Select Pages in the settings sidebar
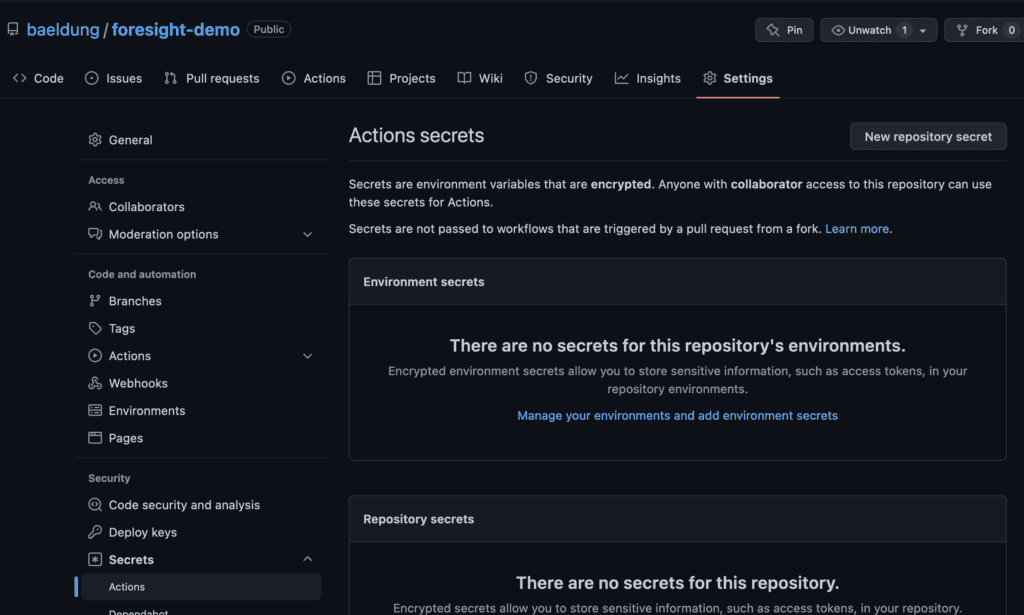The width and height of the screenshot is (1024, 615). [x=126, y=438]
